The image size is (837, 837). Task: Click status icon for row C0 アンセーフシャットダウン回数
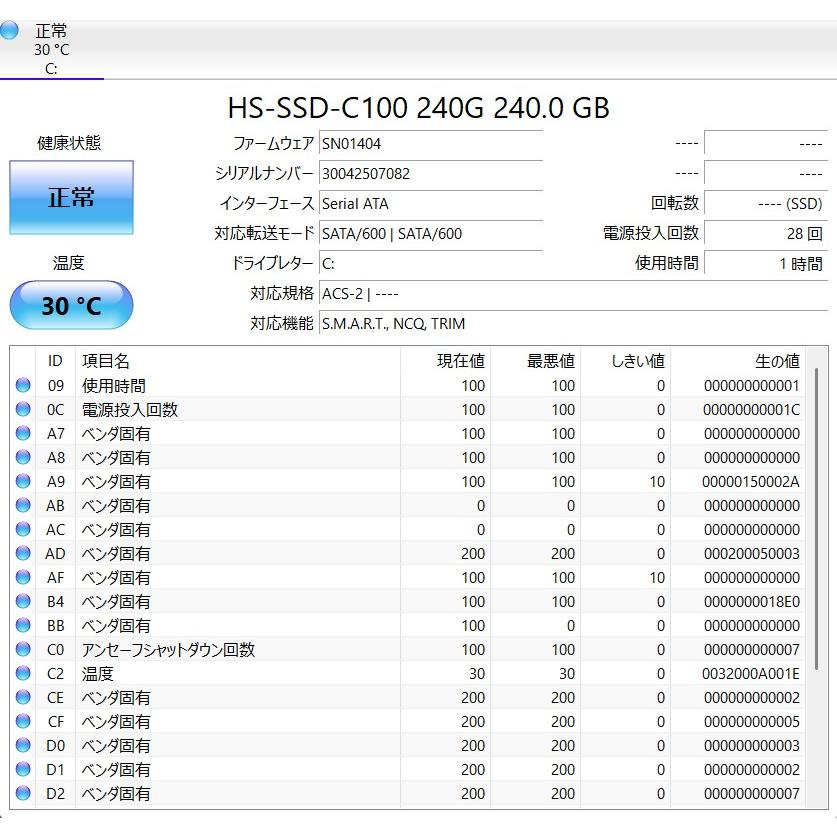23,649
